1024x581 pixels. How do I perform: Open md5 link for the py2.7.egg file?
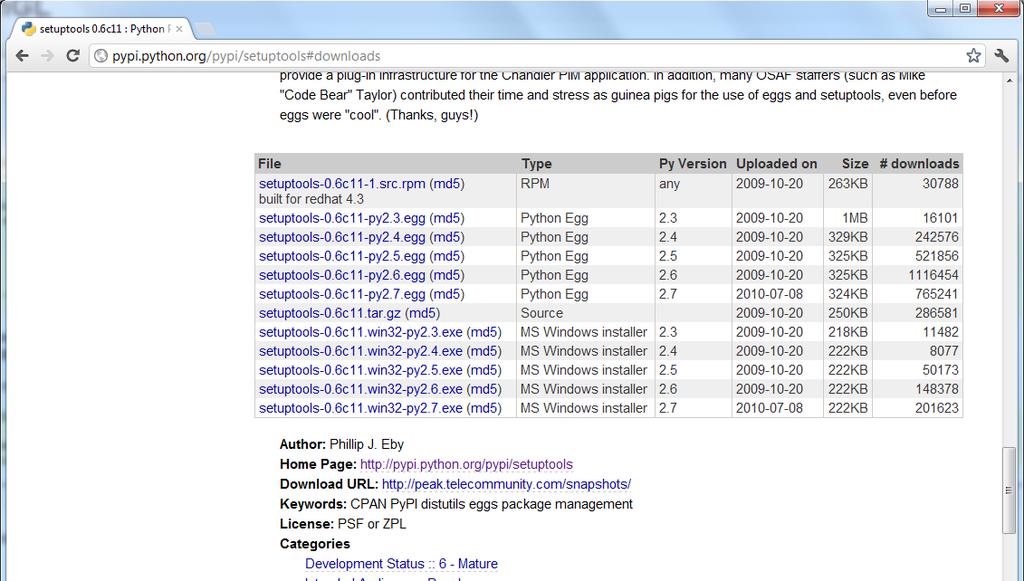(x=447, y=294)
